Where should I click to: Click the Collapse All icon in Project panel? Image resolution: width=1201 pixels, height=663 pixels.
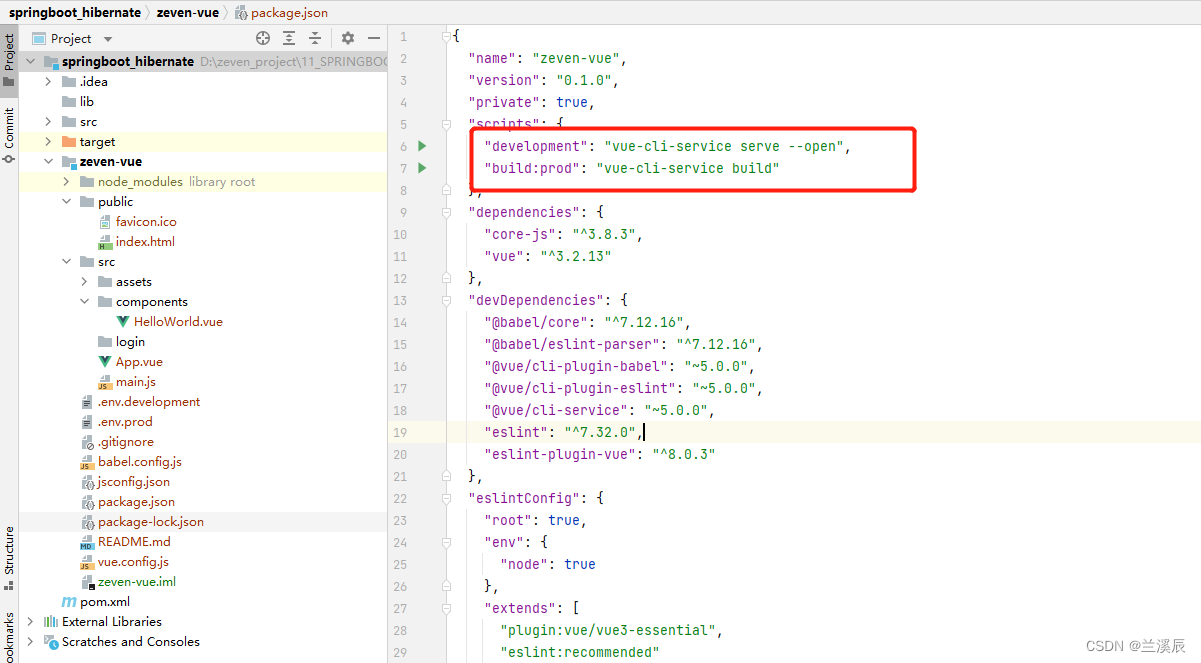[315, 38]
